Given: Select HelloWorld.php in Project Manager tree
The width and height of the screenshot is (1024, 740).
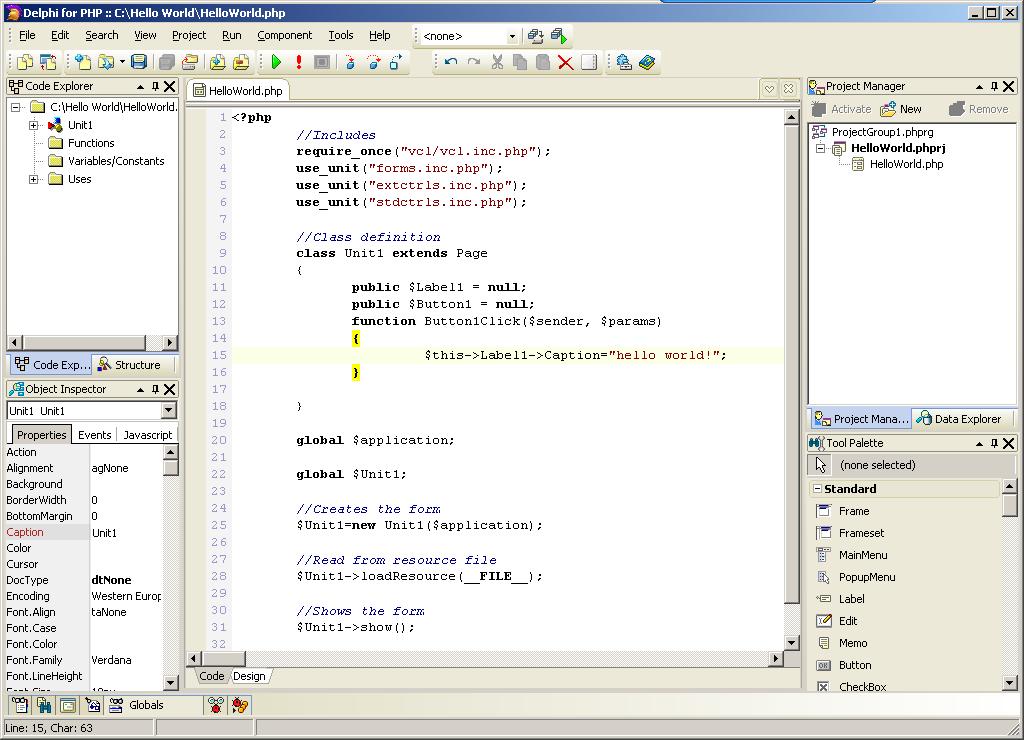Looking at the screenshot, I should [906, 165].
